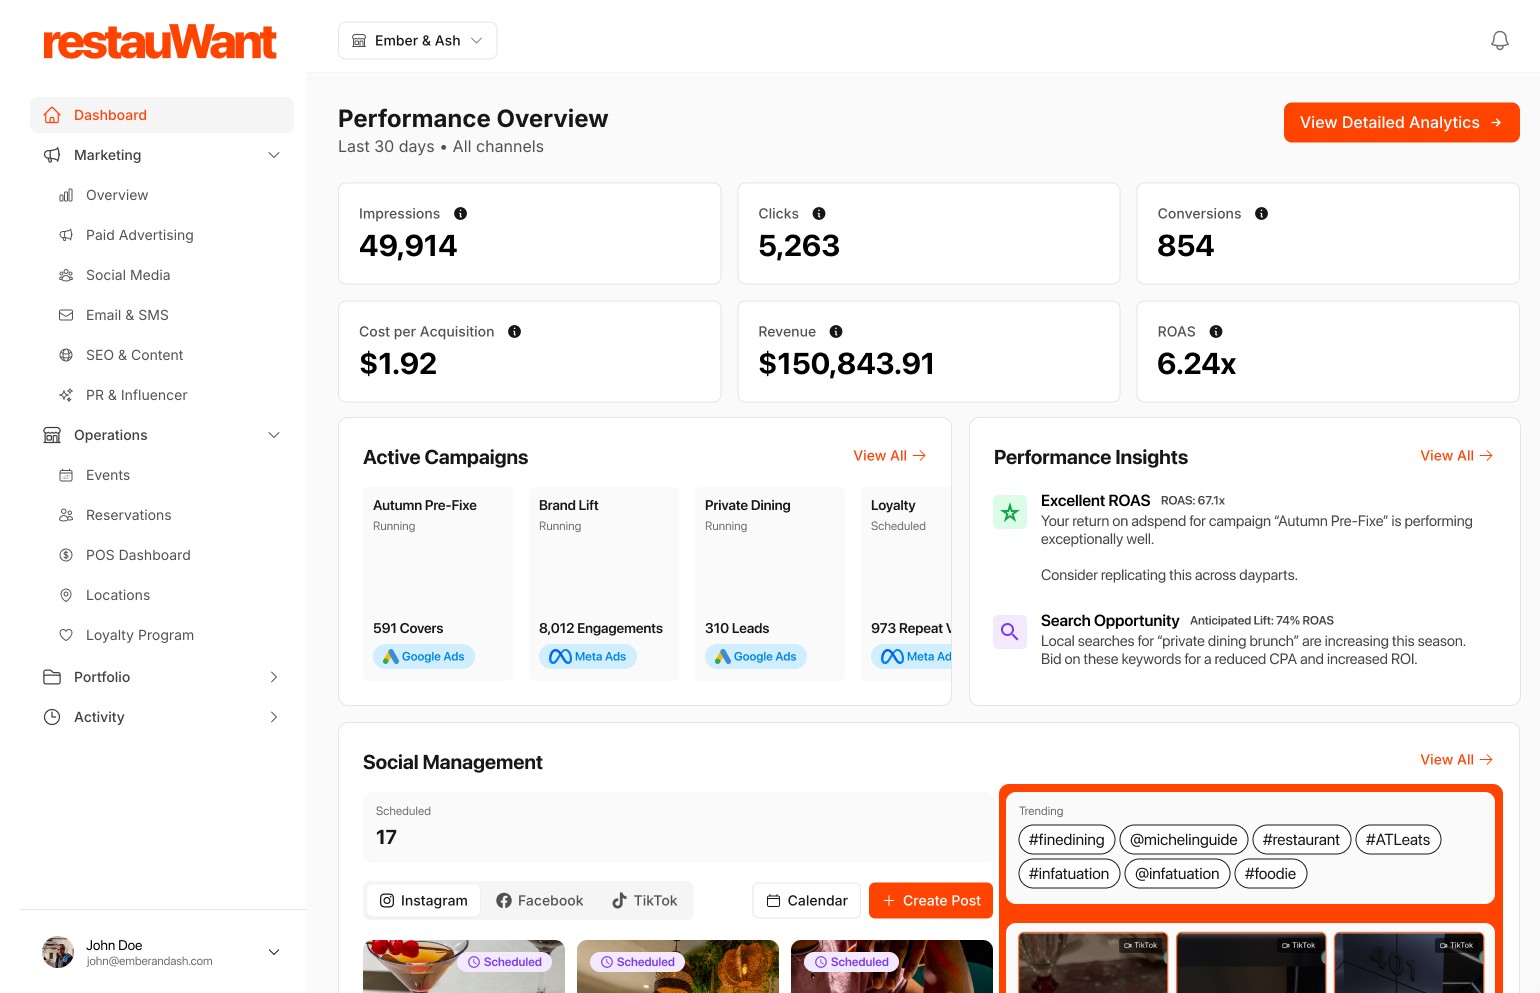Open notifications bell icon

pos(1499,41)
